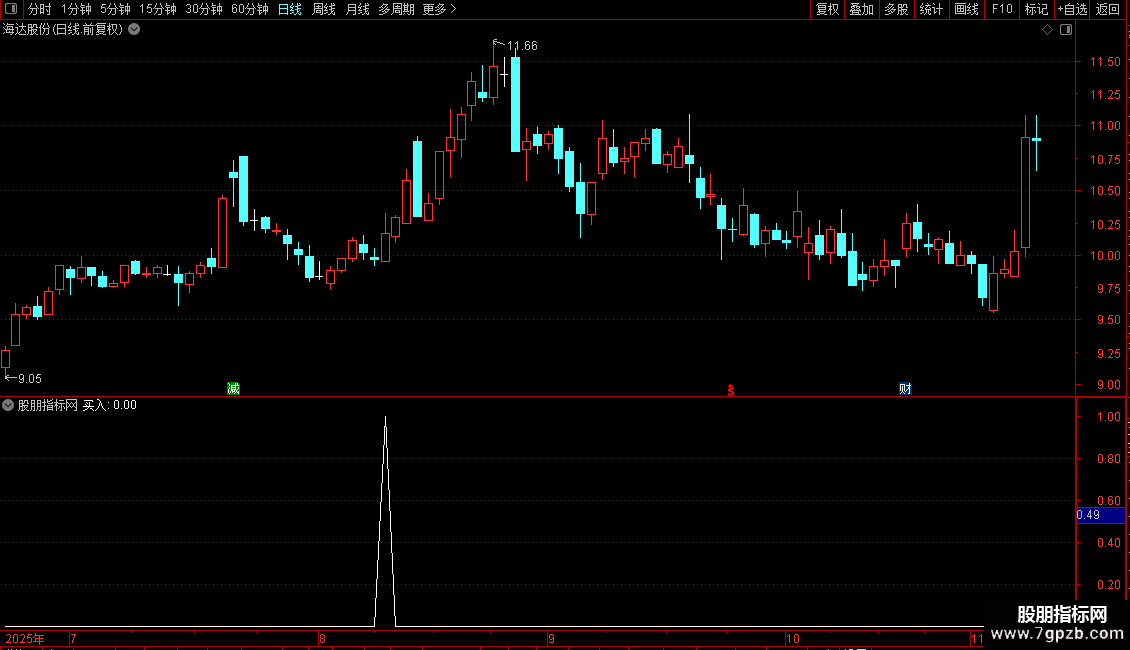Open F10 company information
1130x650 pixels.
click(x=1002, y=9)
